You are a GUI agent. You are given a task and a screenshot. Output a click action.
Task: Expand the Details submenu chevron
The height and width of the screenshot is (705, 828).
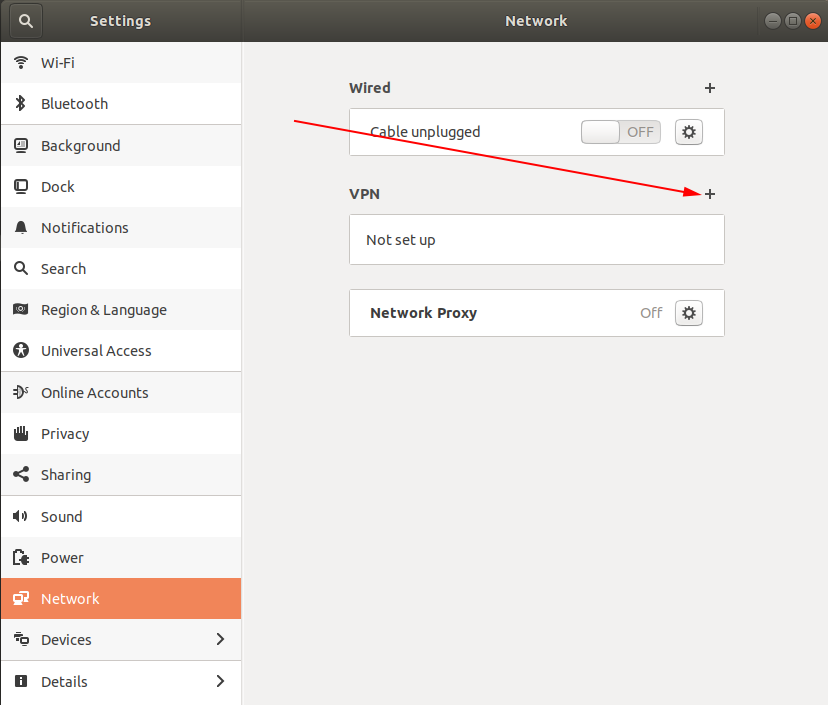click(221, 682)
